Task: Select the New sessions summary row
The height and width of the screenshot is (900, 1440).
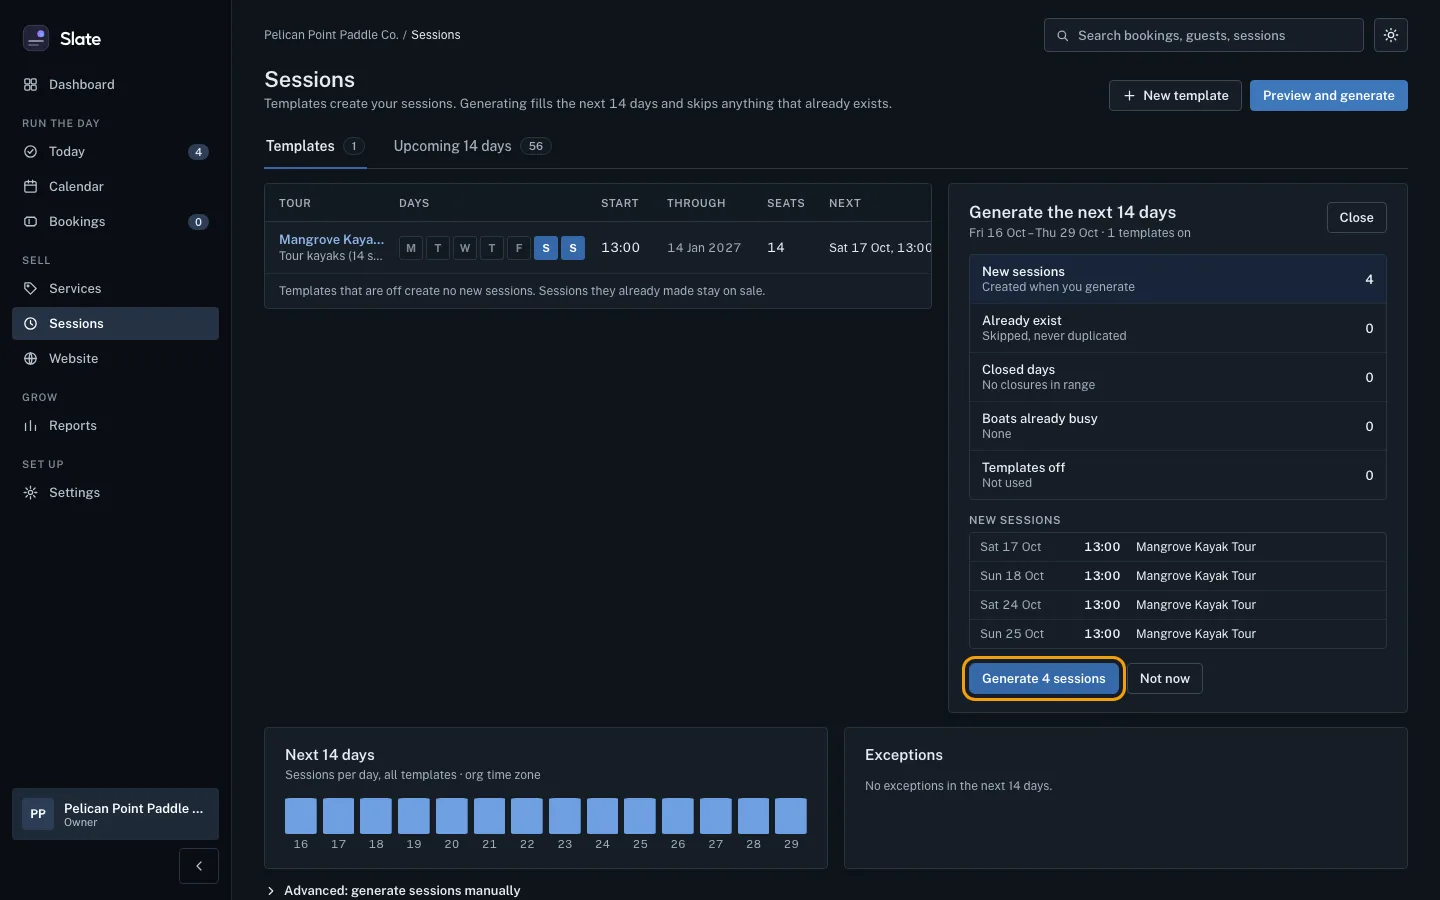Action: (x=1177, y=279)
